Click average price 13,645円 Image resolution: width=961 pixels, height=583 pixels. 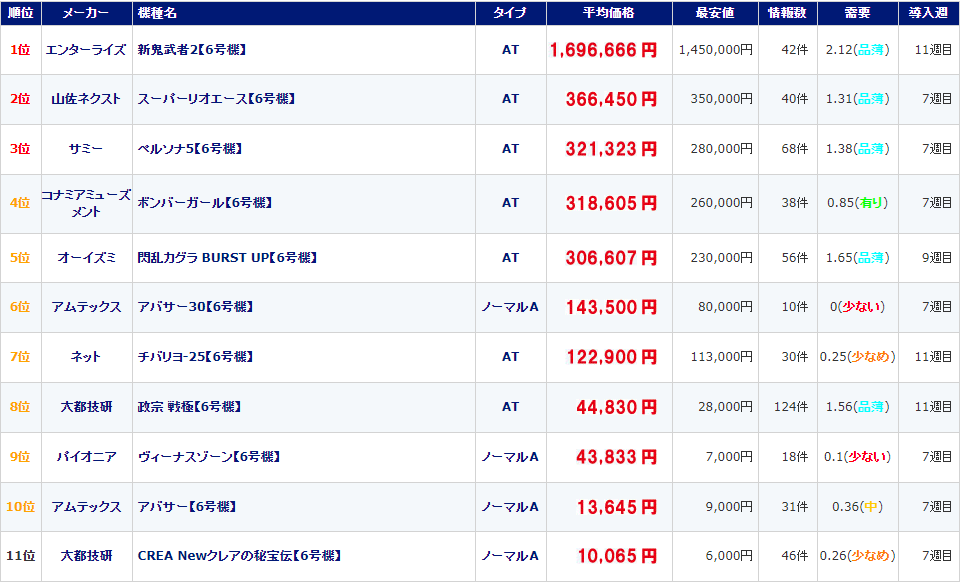[617, 507]
